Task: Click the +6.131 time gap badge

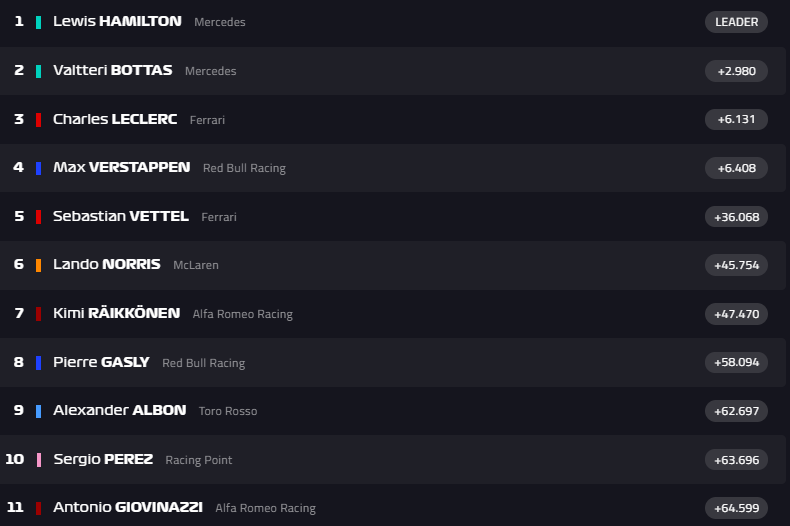Action: pyautogui.click(x=736, y=119)
